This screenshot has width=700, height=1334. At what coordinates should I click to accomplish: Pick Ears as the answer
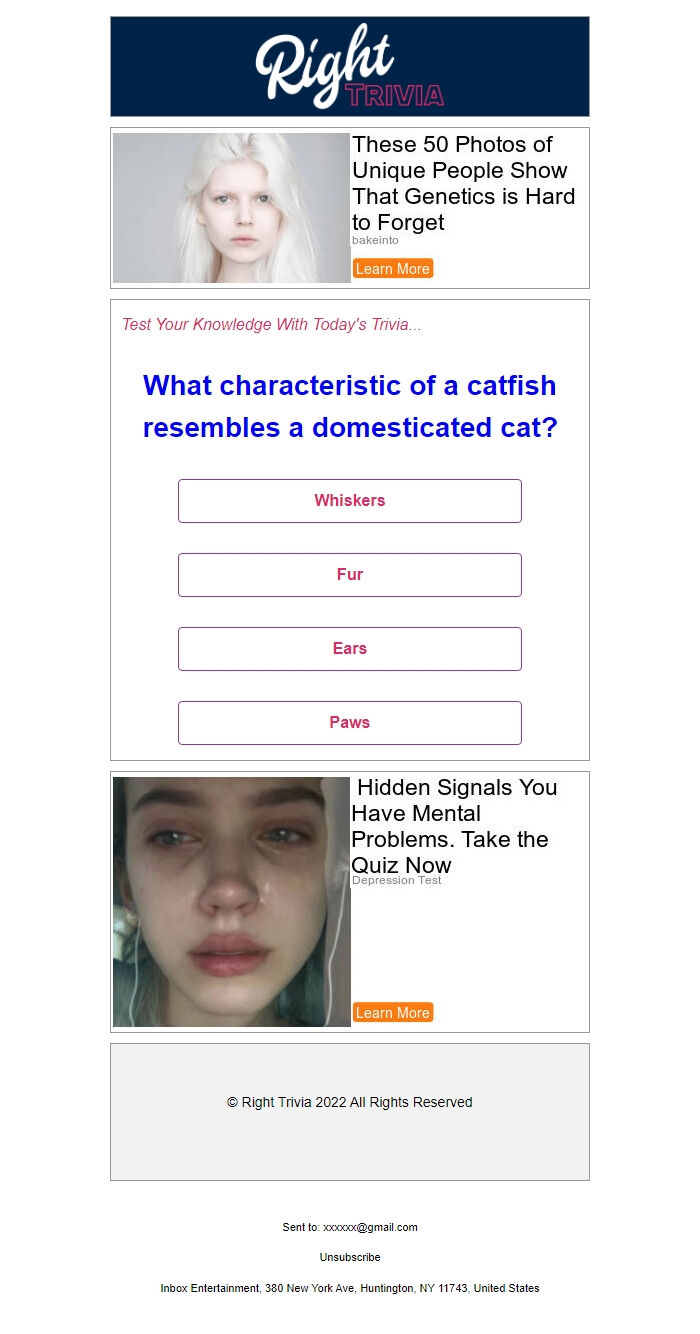point(350,649)
